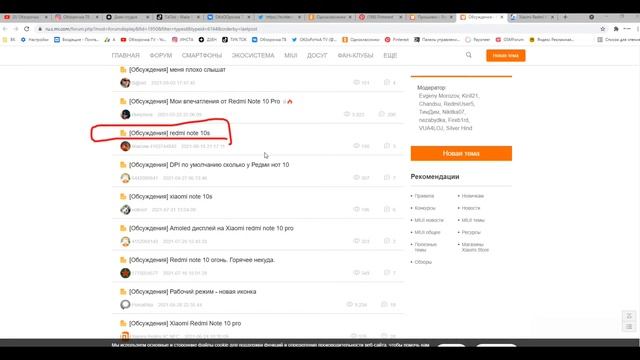This screenshot has height=360, width=640.
Task: Click comments icon on 'DPI по умолчанию' row
Action: tap(387, 178)
